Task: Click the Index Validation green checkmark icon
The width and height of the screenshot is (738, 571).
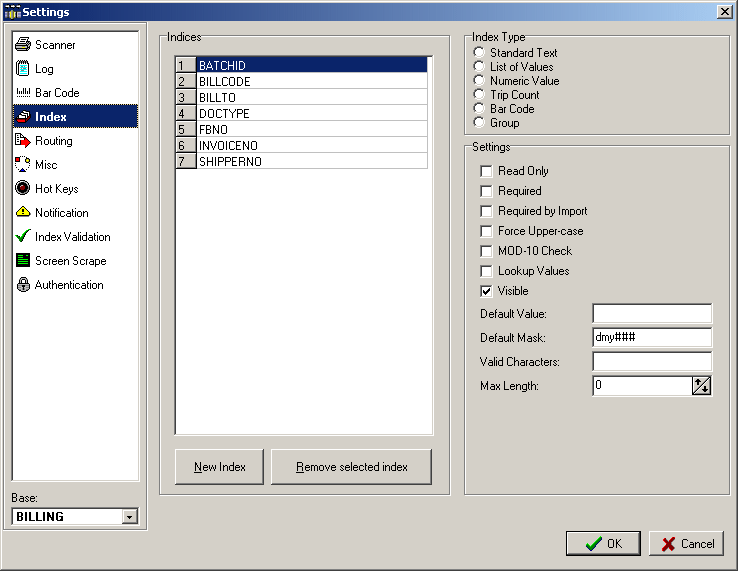Action: coord(23,236)
